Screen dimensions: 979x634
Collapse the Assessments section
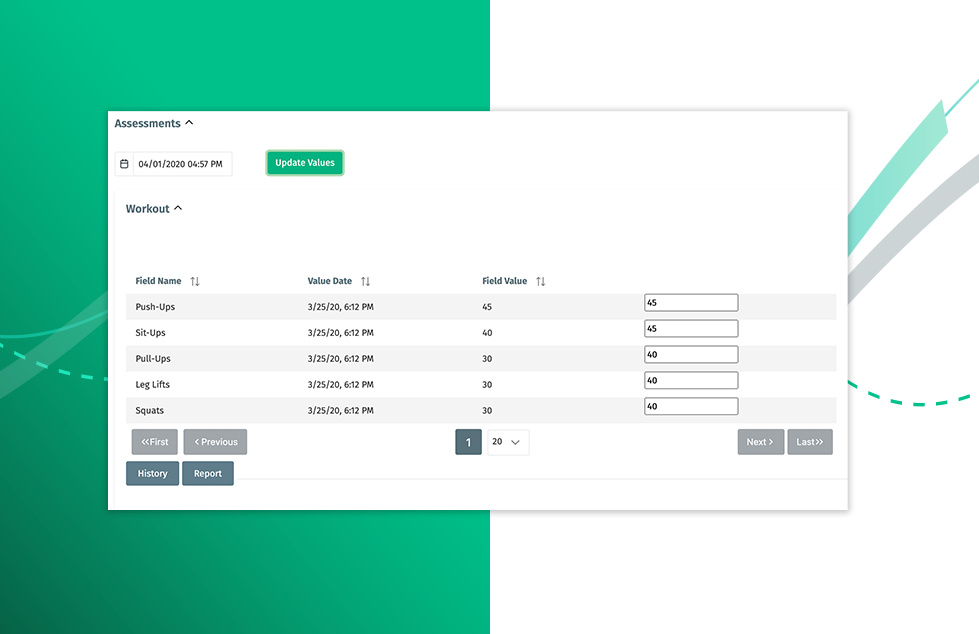189,124
